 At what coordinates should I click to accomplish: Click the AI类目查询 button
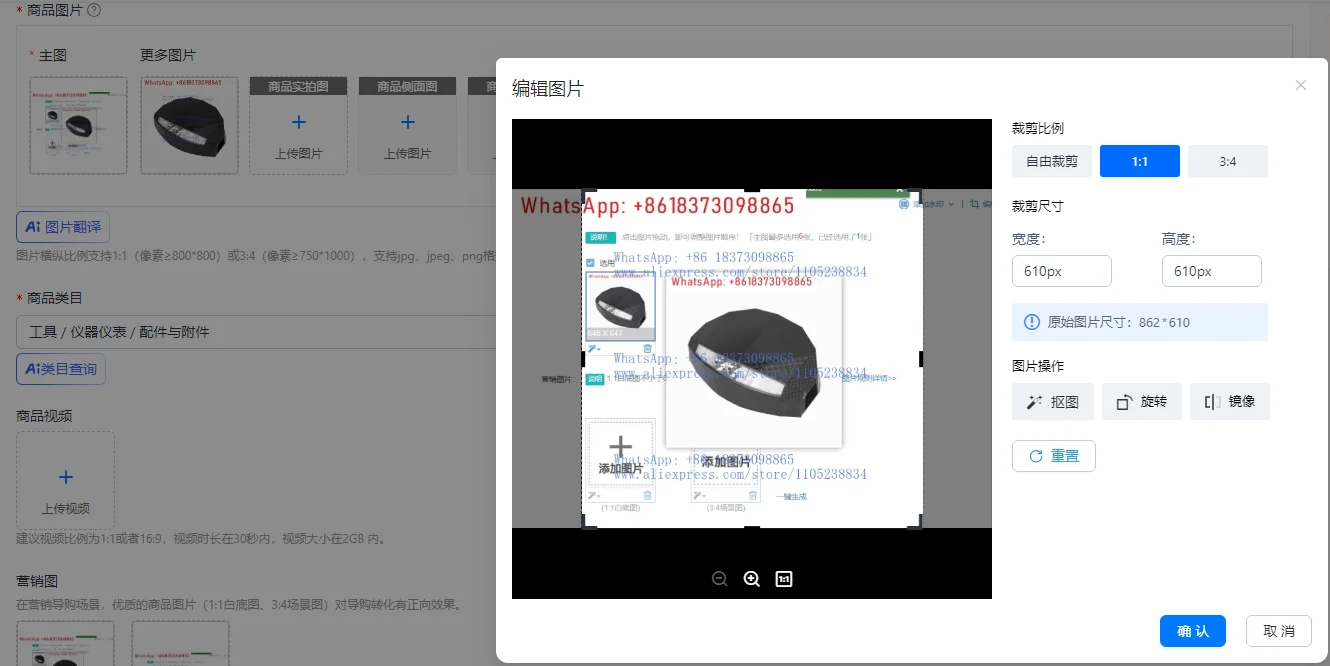61,369
